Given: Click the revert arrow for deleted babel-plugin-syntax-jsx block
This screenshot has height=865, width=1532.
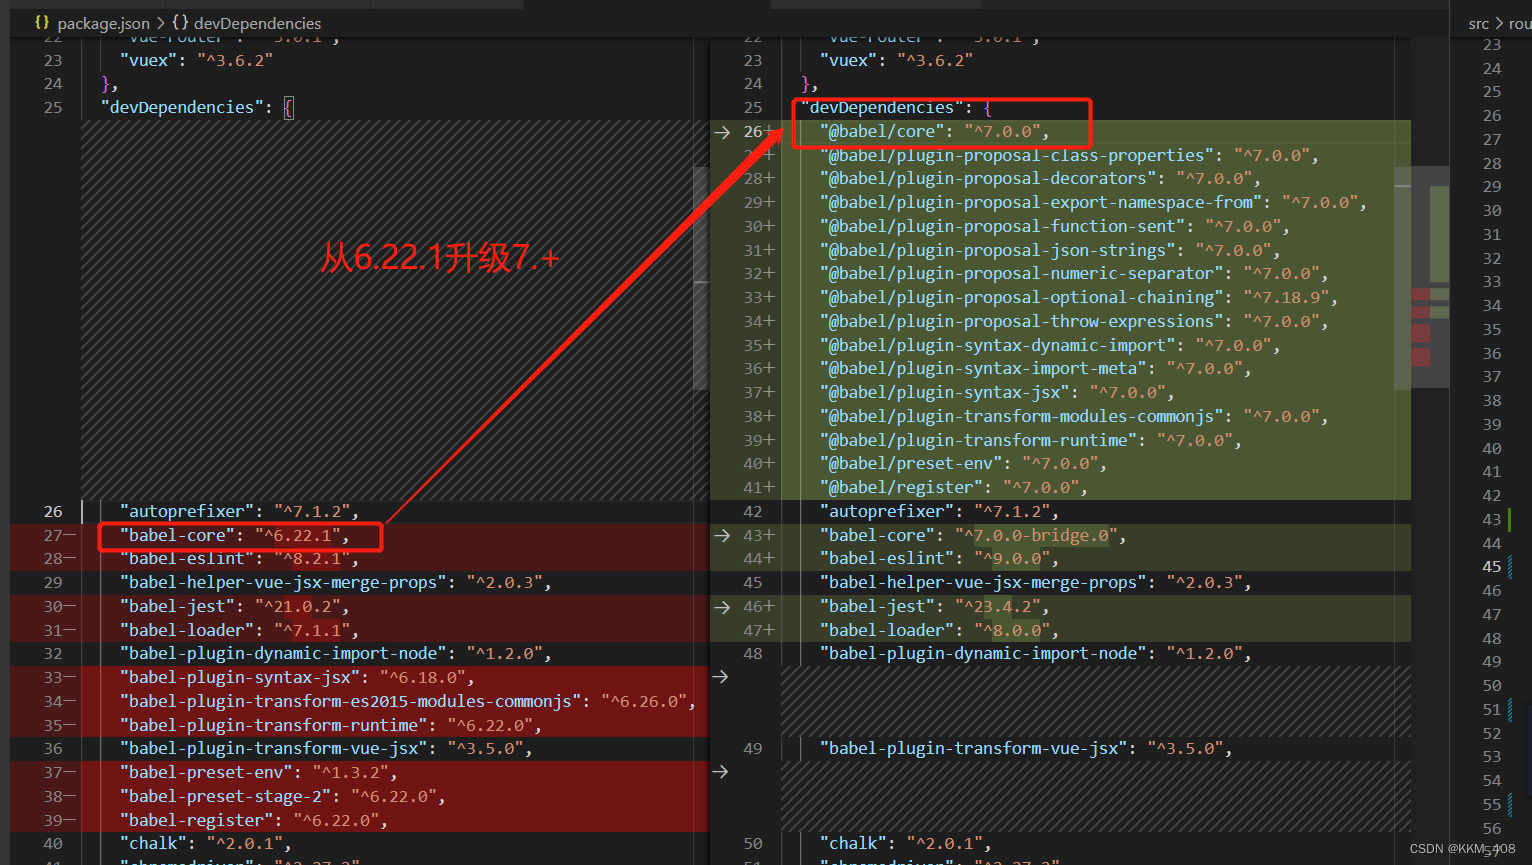Looking at the screenshot, I should coord(720,677).
